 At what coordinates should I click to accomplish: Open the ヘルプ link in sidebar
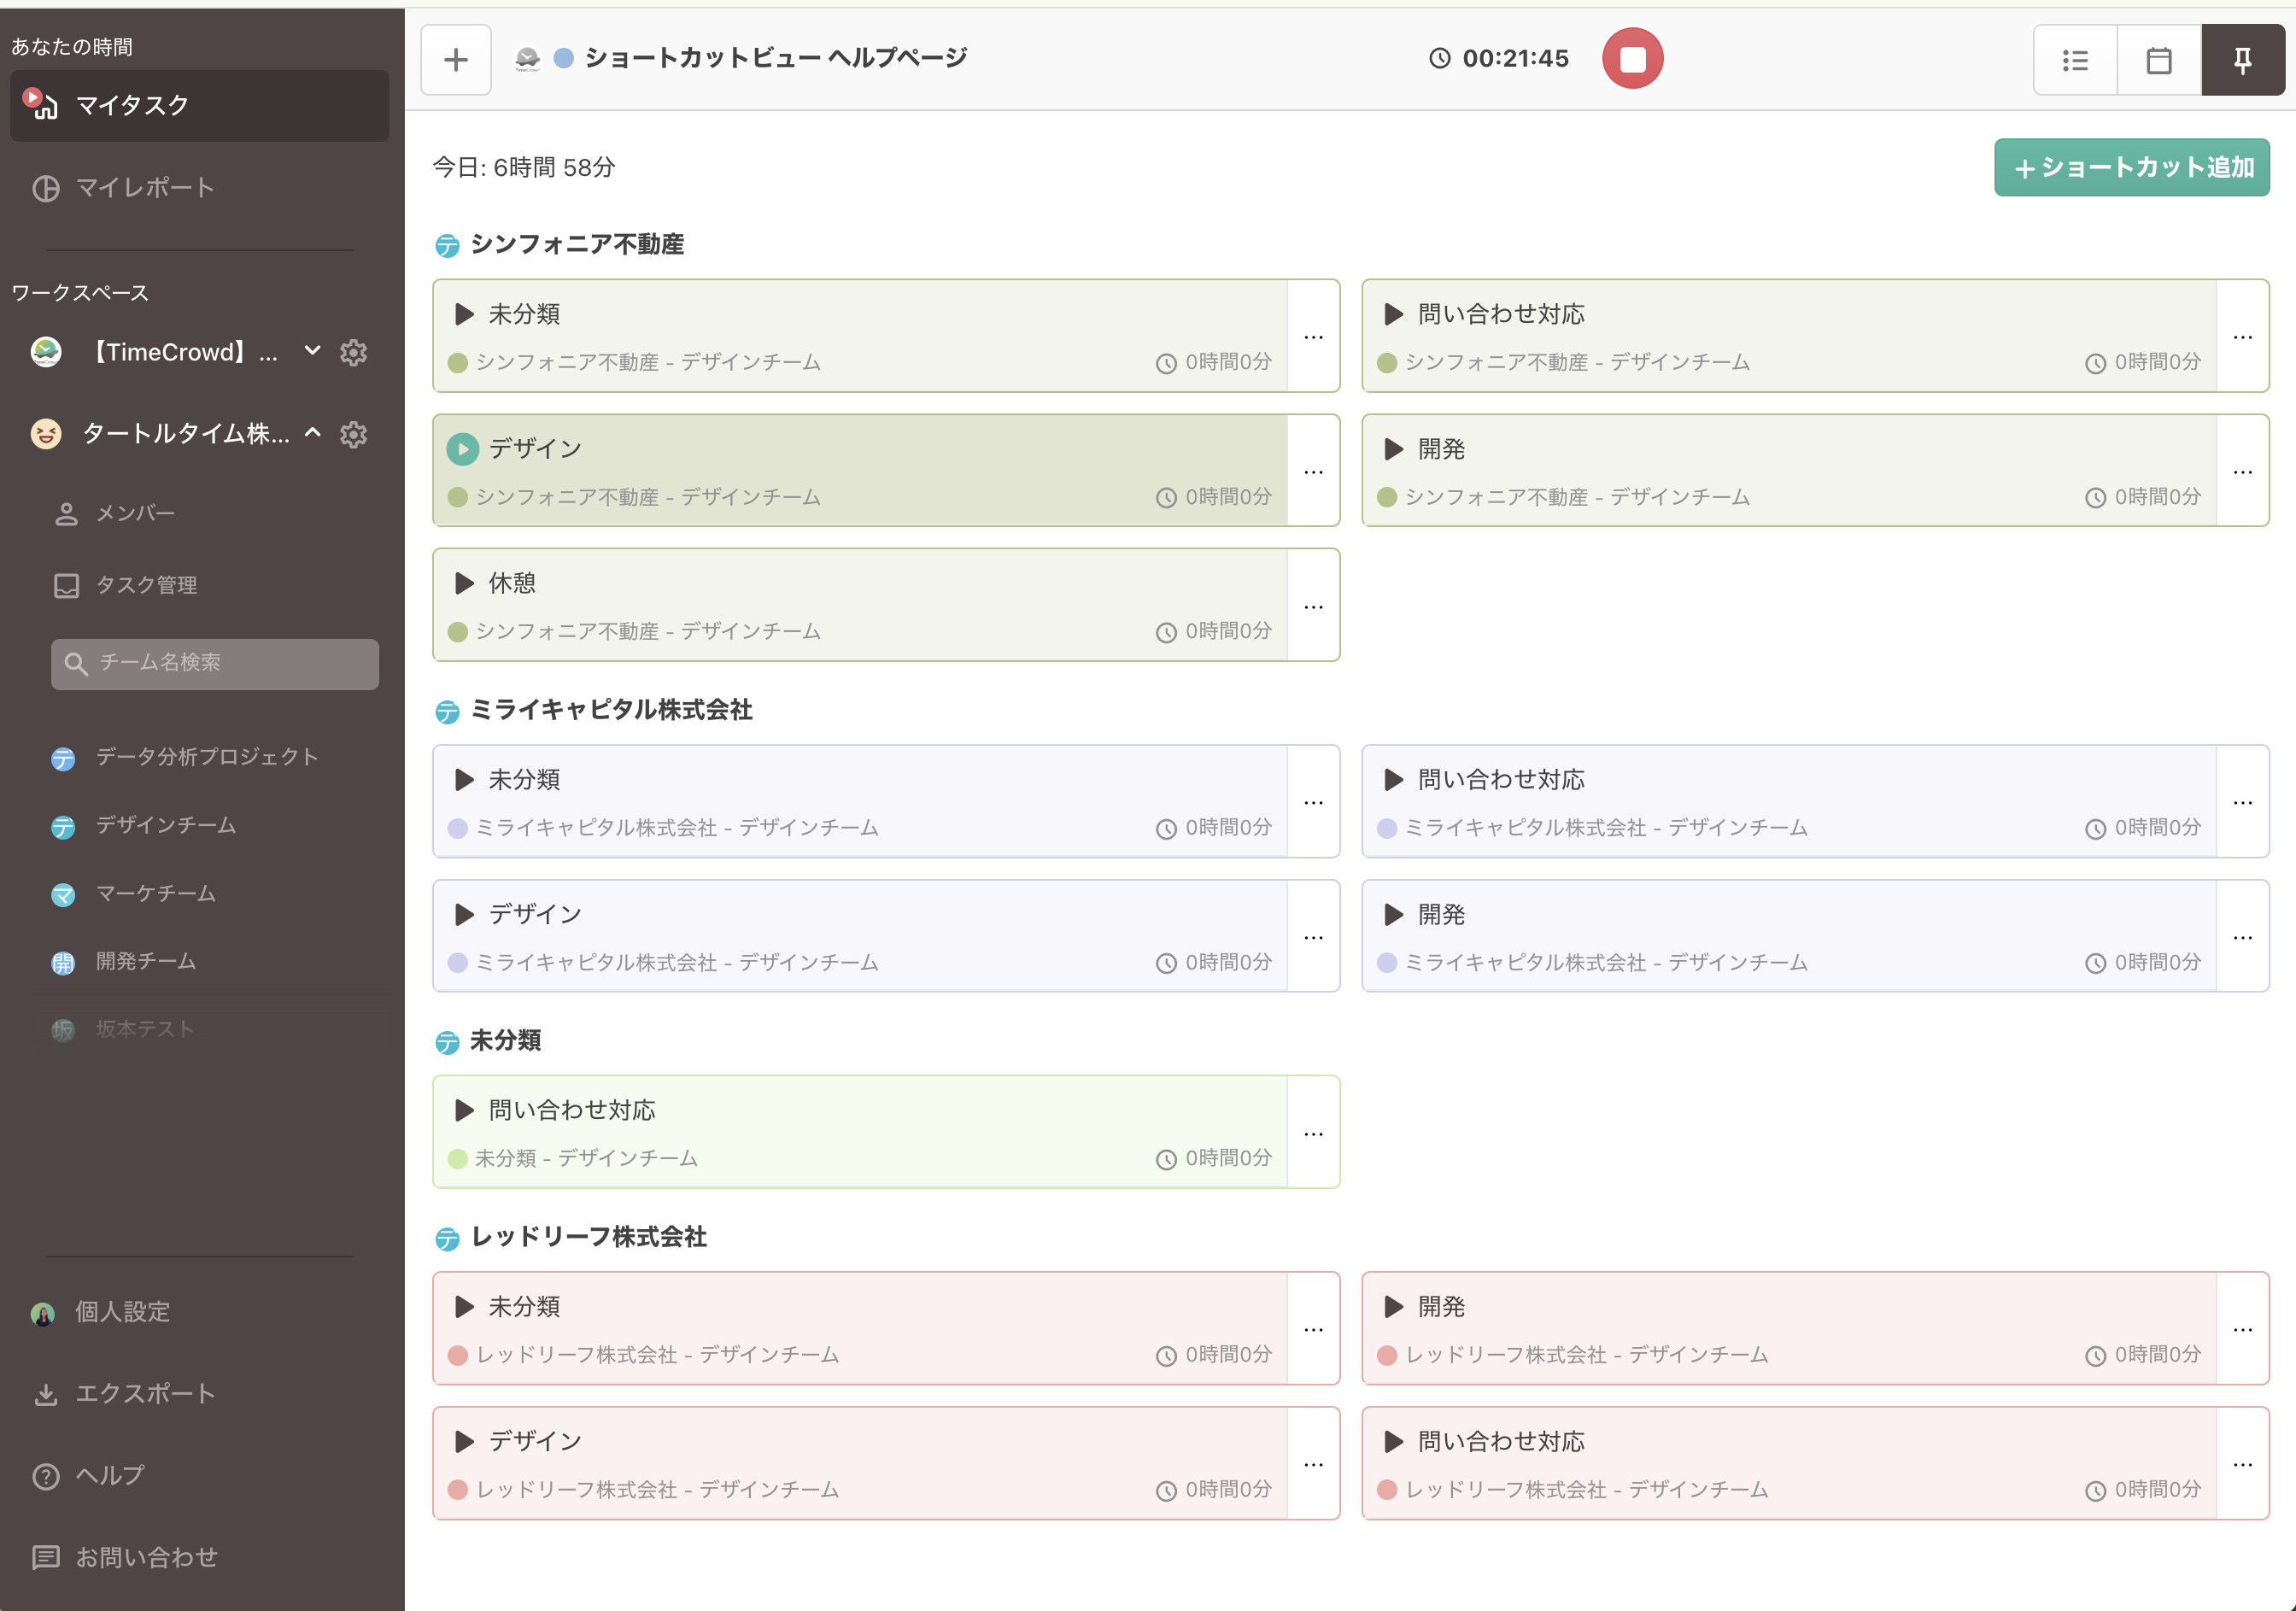110,1475
